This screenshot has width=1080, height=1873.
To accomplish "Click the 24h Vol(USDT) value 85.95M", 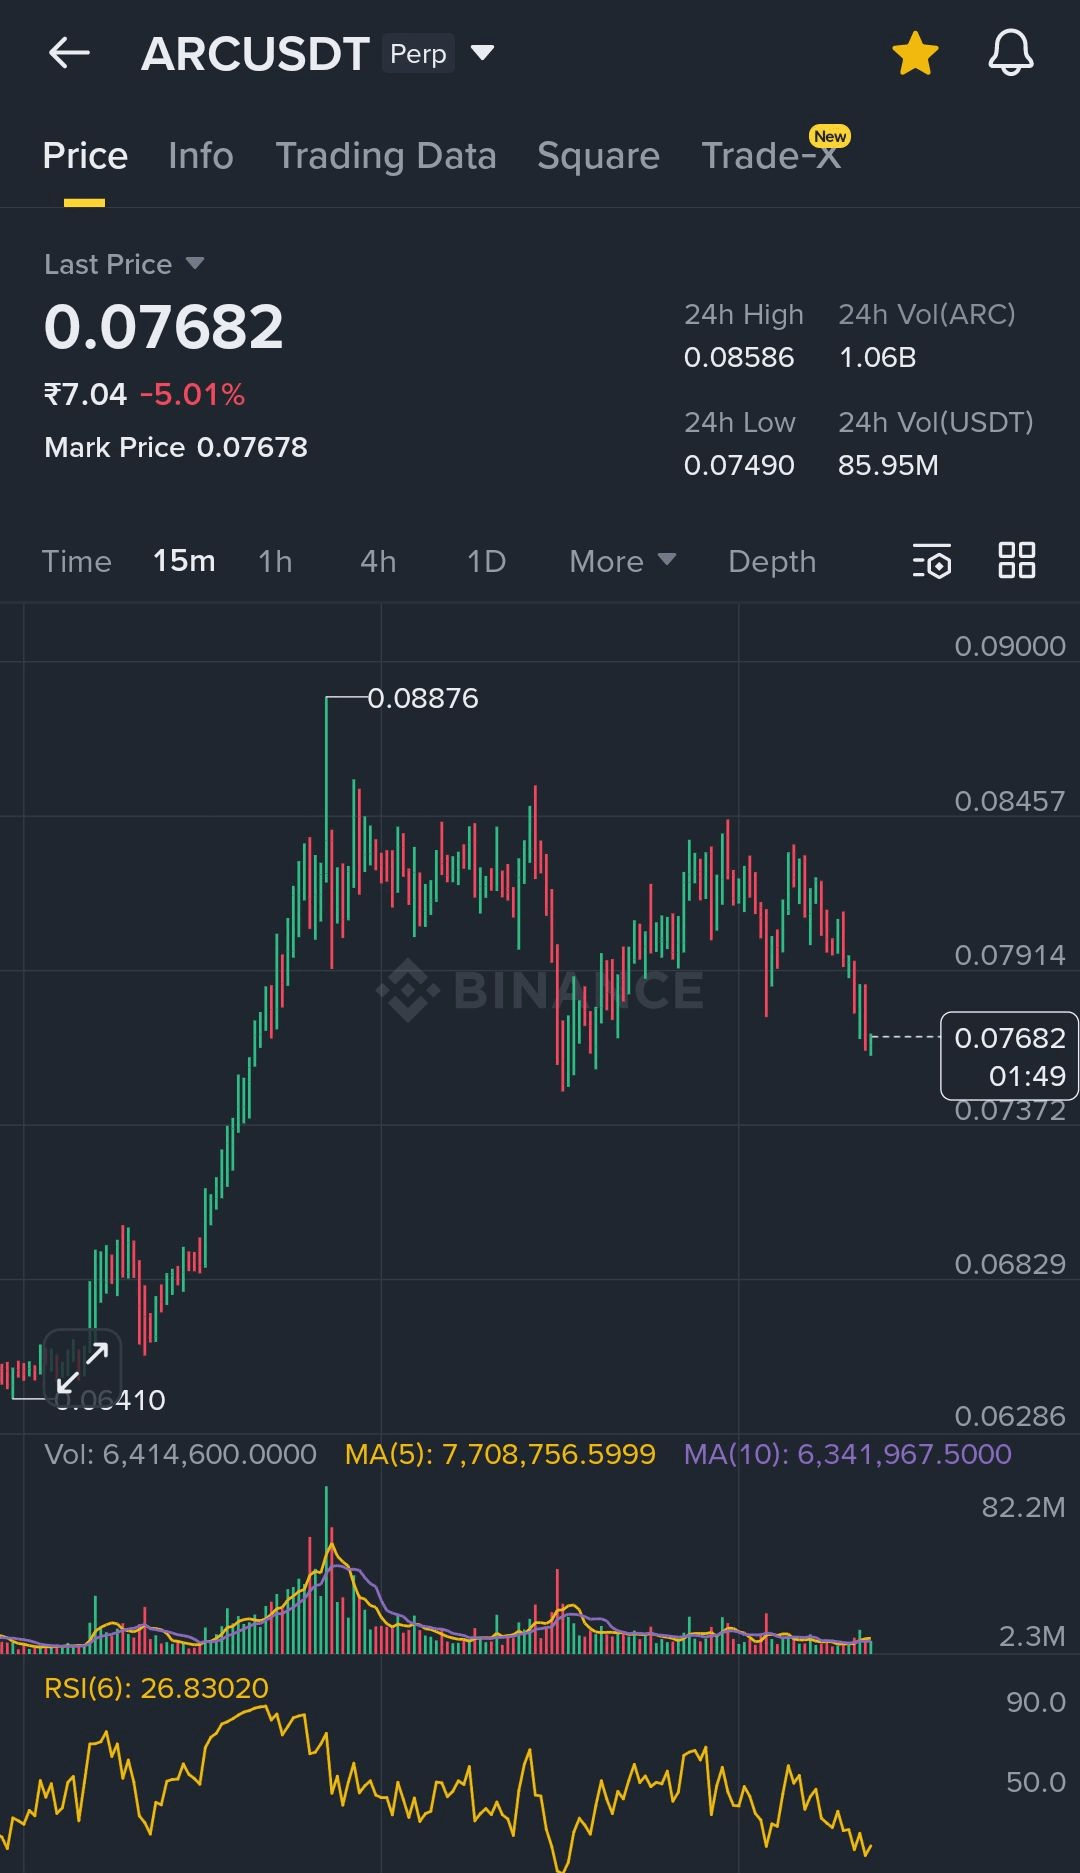I will [x=888, y=465].
